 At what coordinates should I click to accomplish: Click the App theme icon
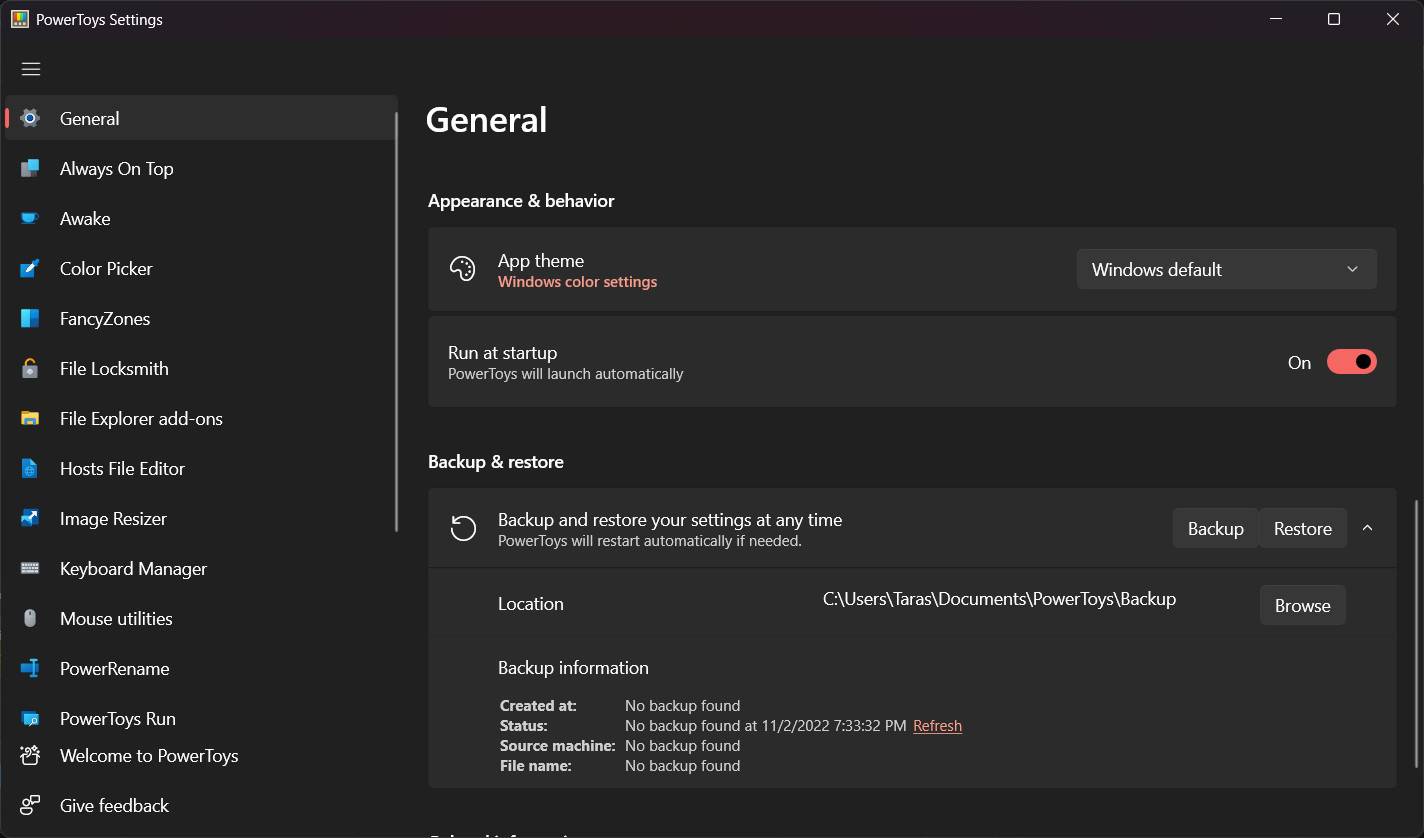[462, 268]
